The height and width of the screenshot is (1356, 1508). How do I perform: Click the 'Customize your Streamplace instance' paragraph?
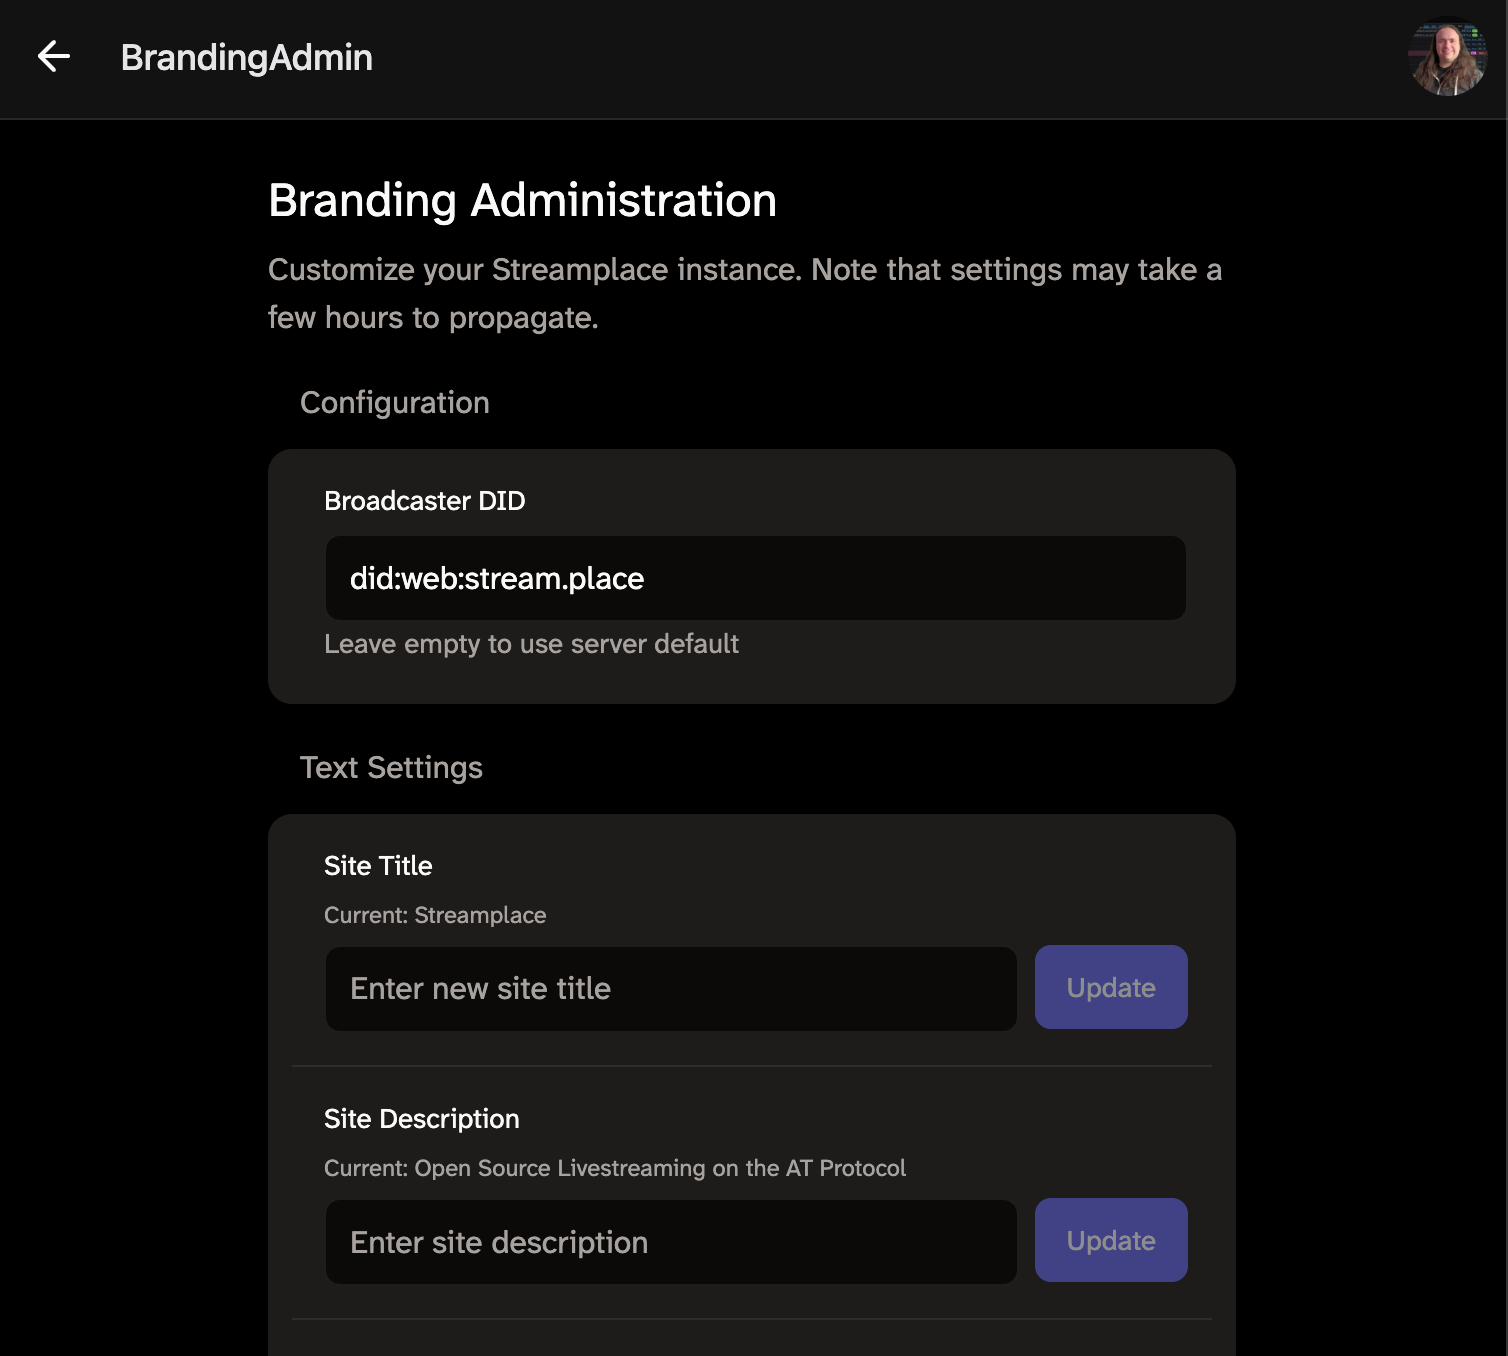click(744, 270)
